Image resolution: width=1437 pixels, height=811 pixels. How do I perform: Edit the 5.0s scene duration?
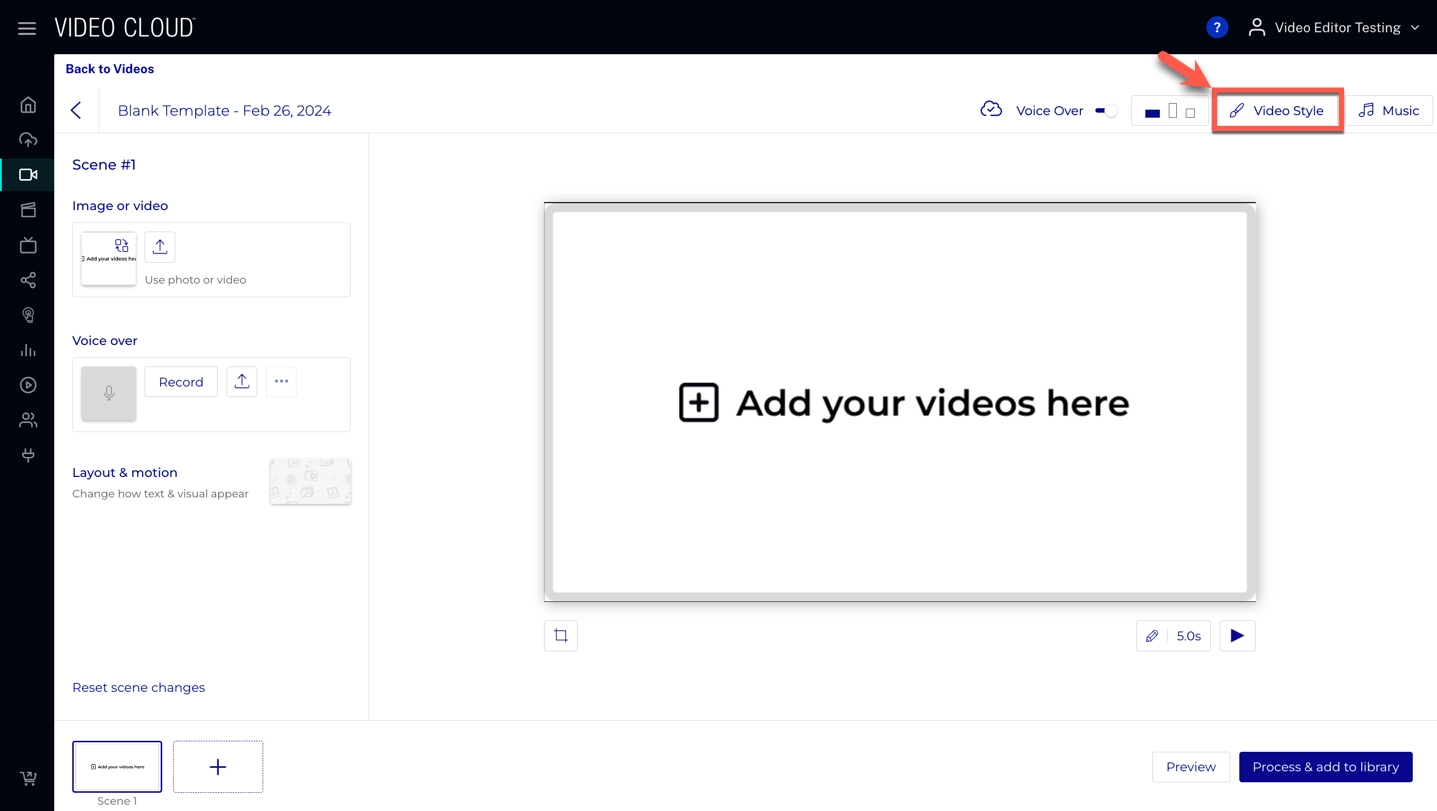click(x=1174, y=636)
